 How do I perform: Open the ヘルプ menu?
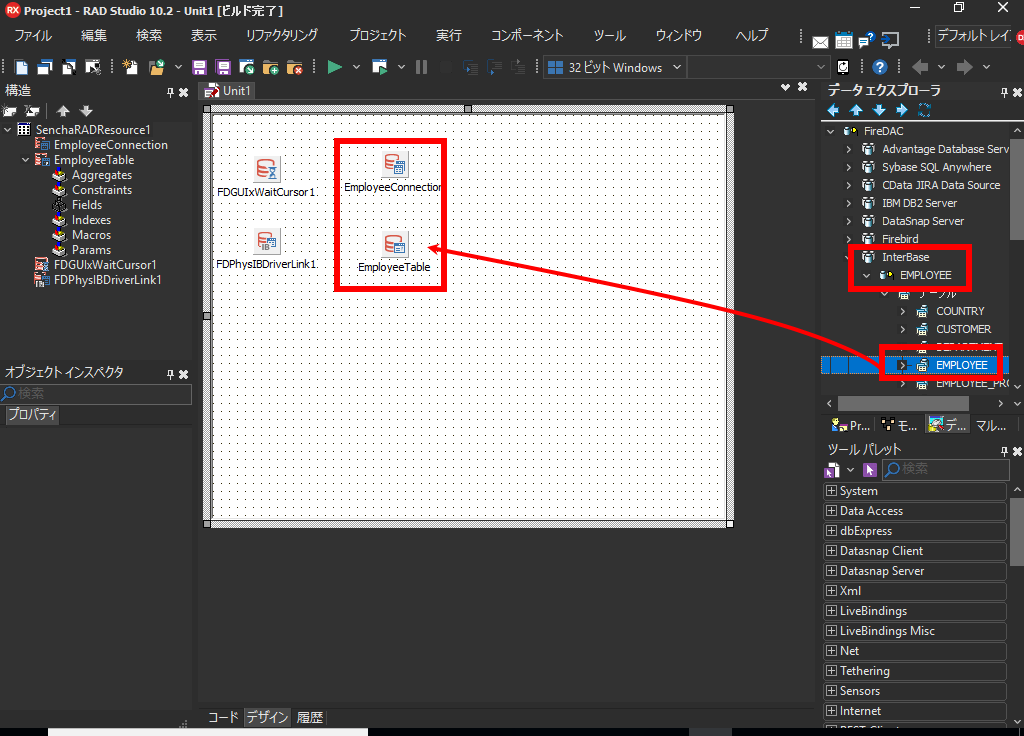point(752,35)
